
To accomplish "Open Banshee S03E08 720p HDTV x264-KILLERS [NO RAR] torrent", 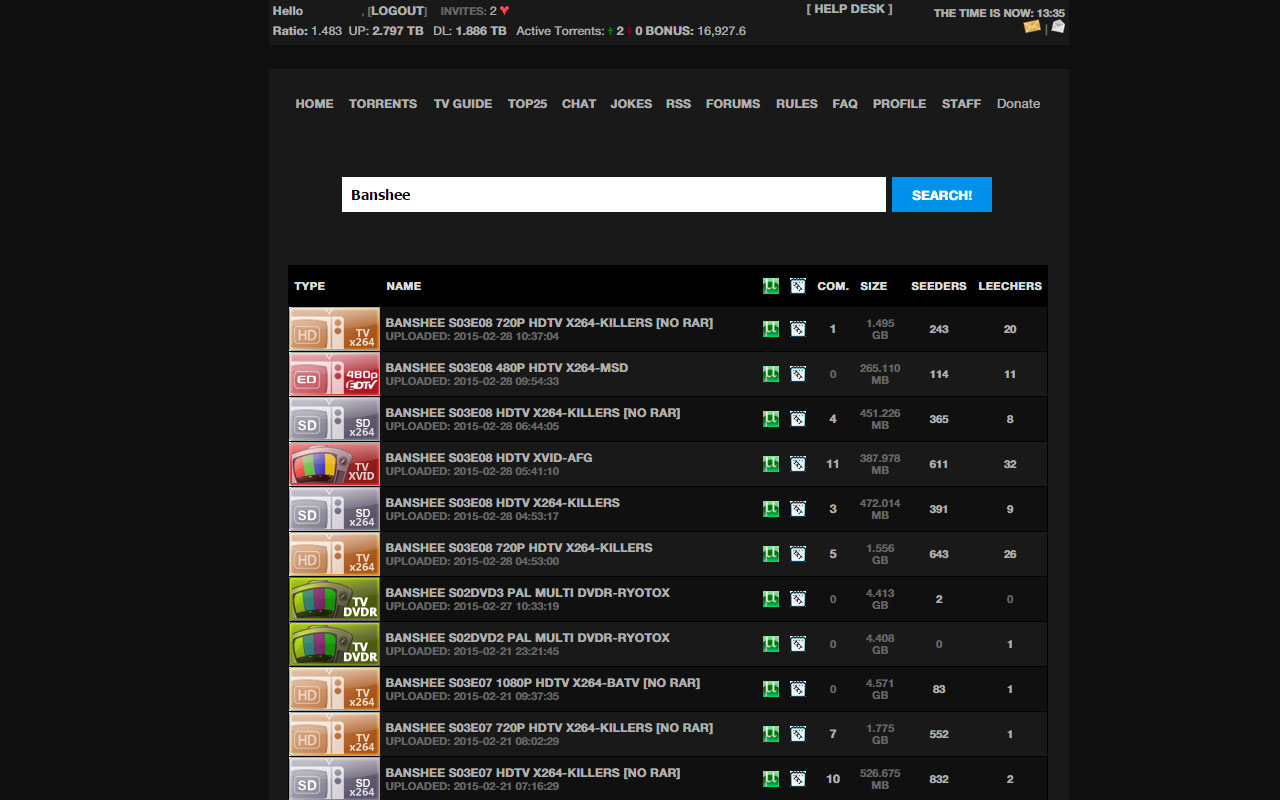I will (x=548, y=323).
